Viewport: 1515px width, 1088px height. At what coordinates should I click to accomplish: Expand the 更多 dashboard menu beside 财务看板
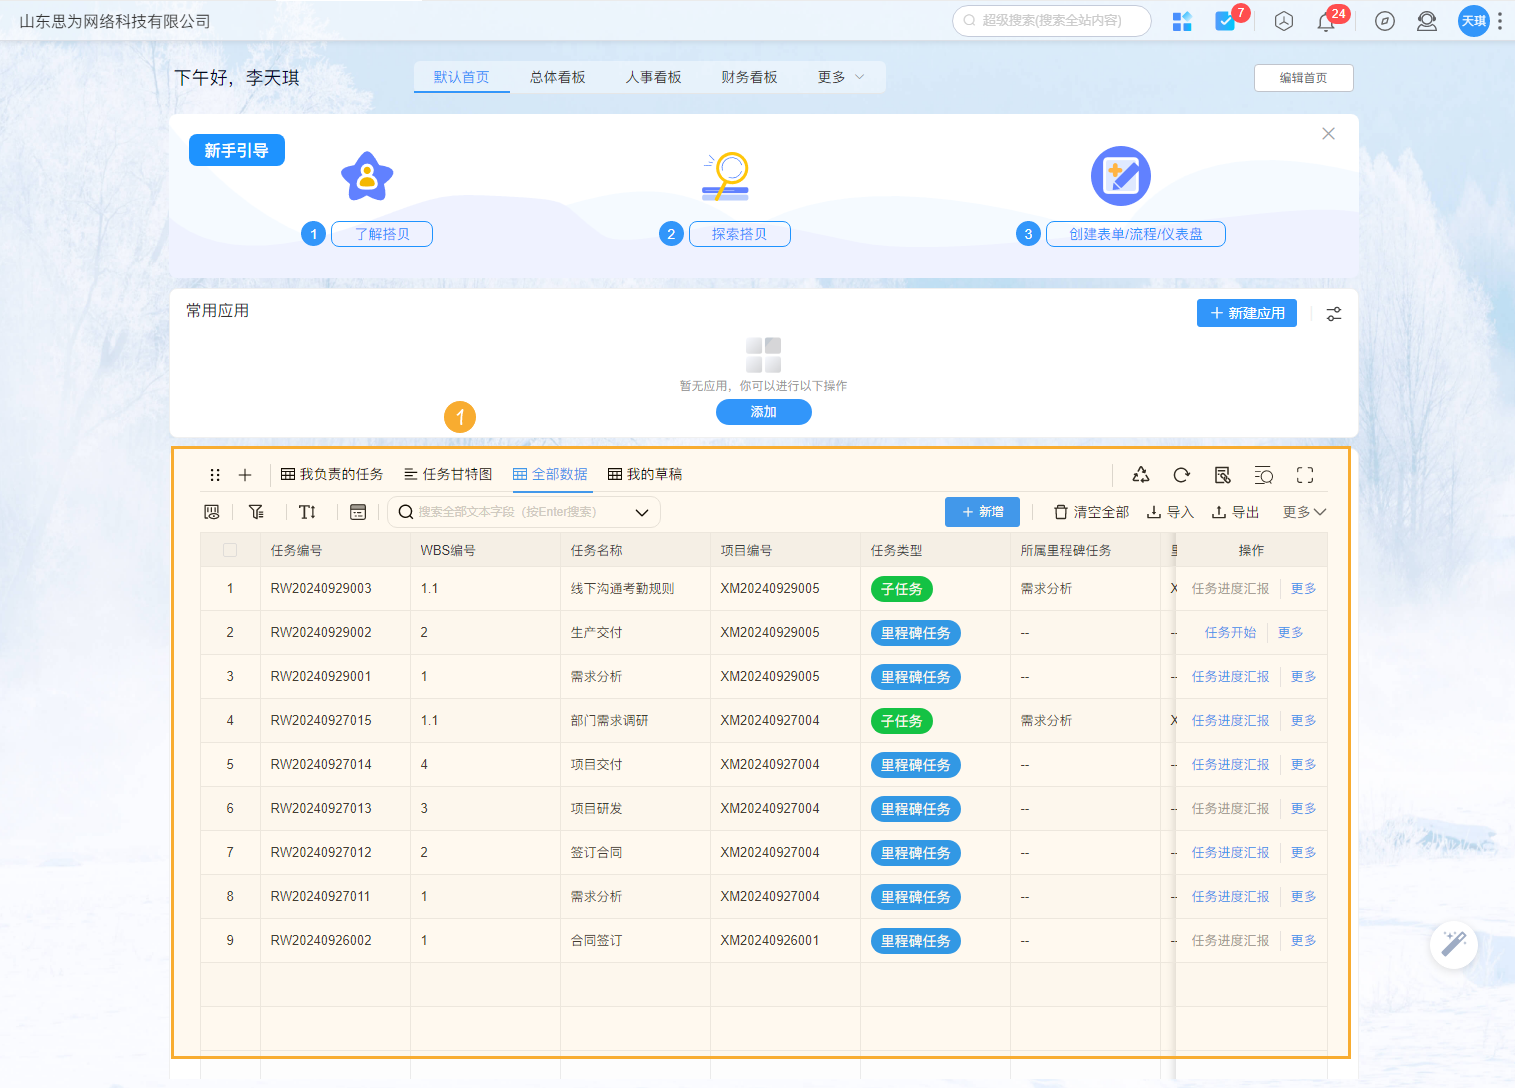(x=840, y=76)
